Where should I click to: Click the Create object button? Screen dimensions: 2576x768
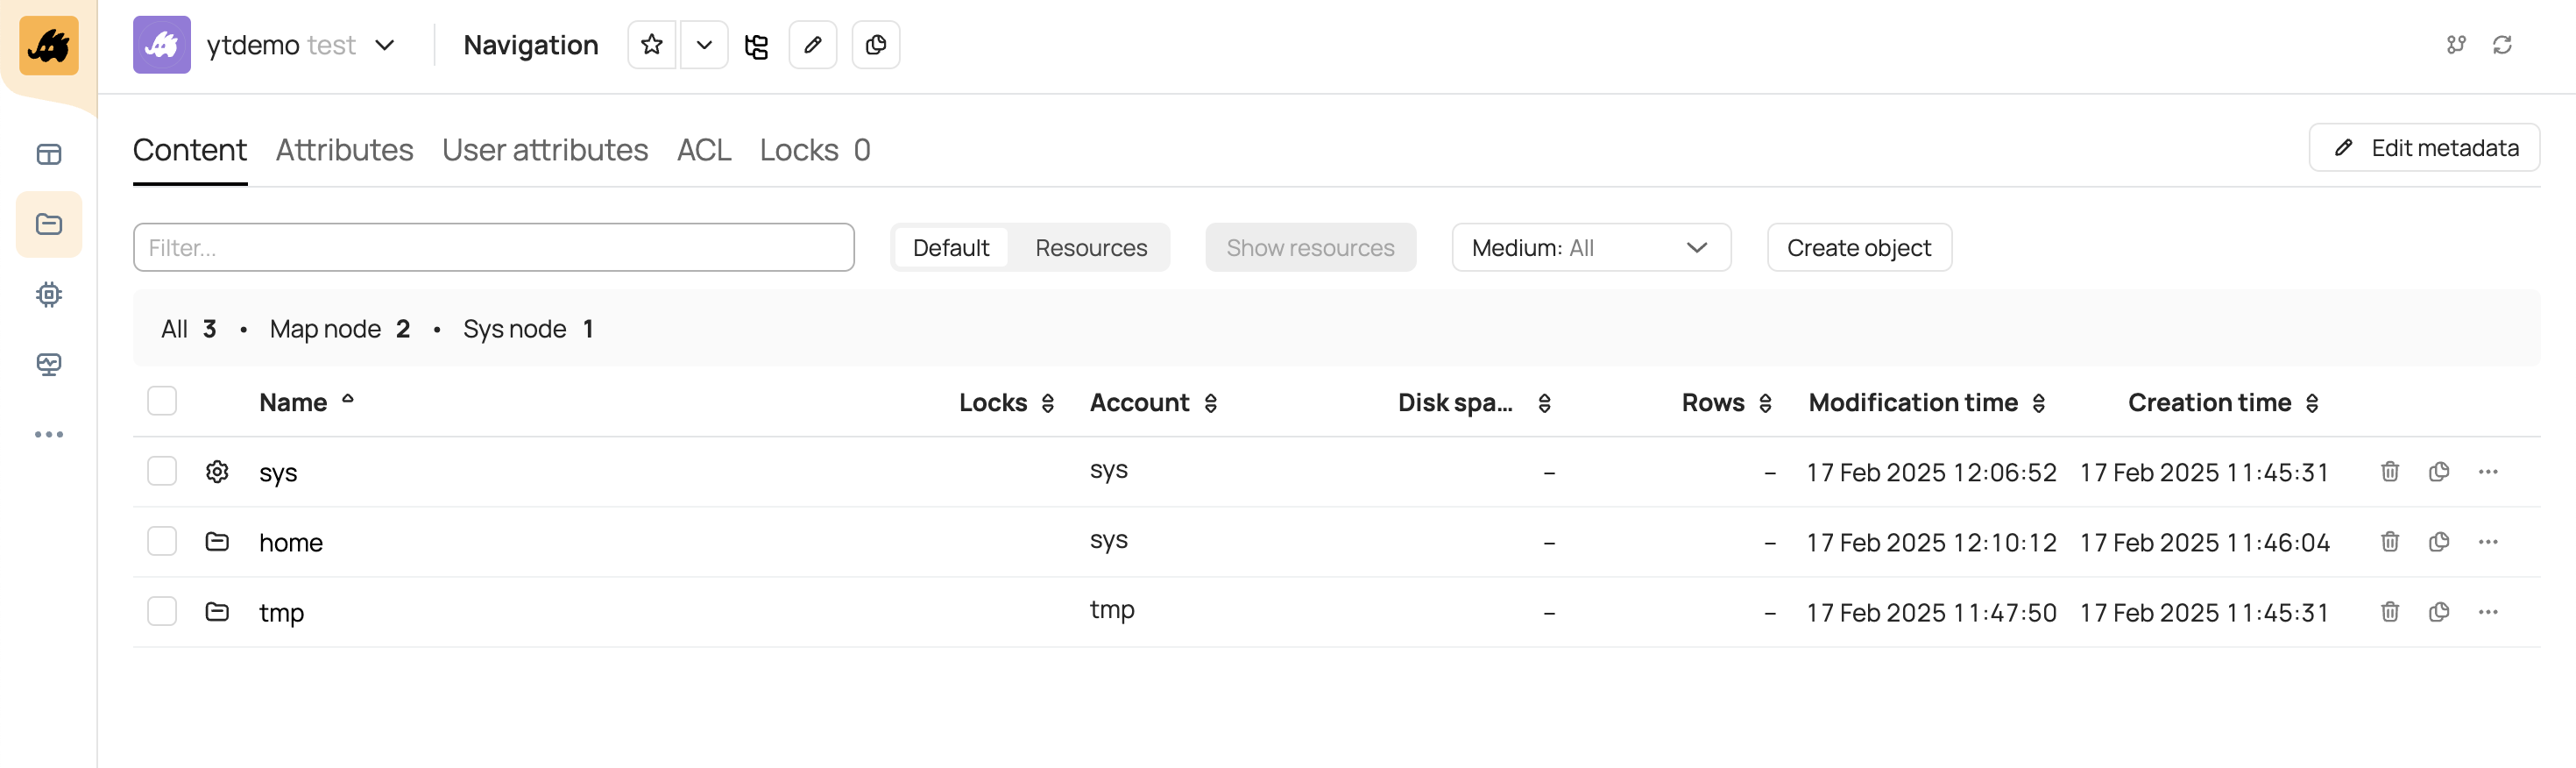point(1858,248)
